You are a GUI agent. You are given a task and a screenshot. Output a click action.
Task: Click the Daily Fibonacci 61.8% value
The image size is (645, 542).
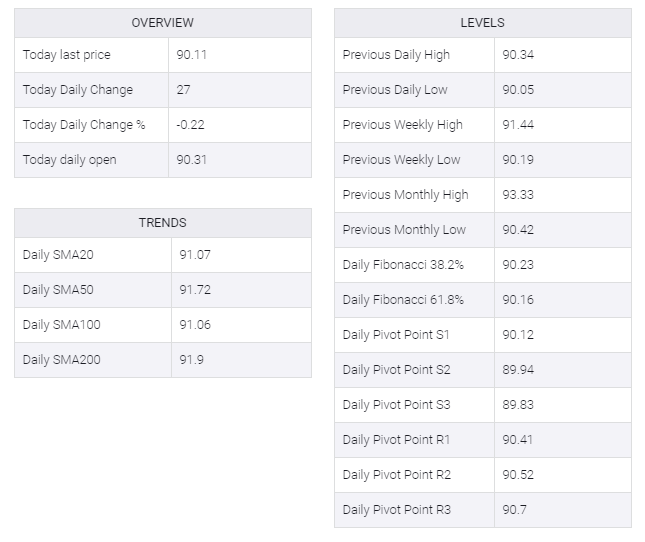tap(518, 300)
